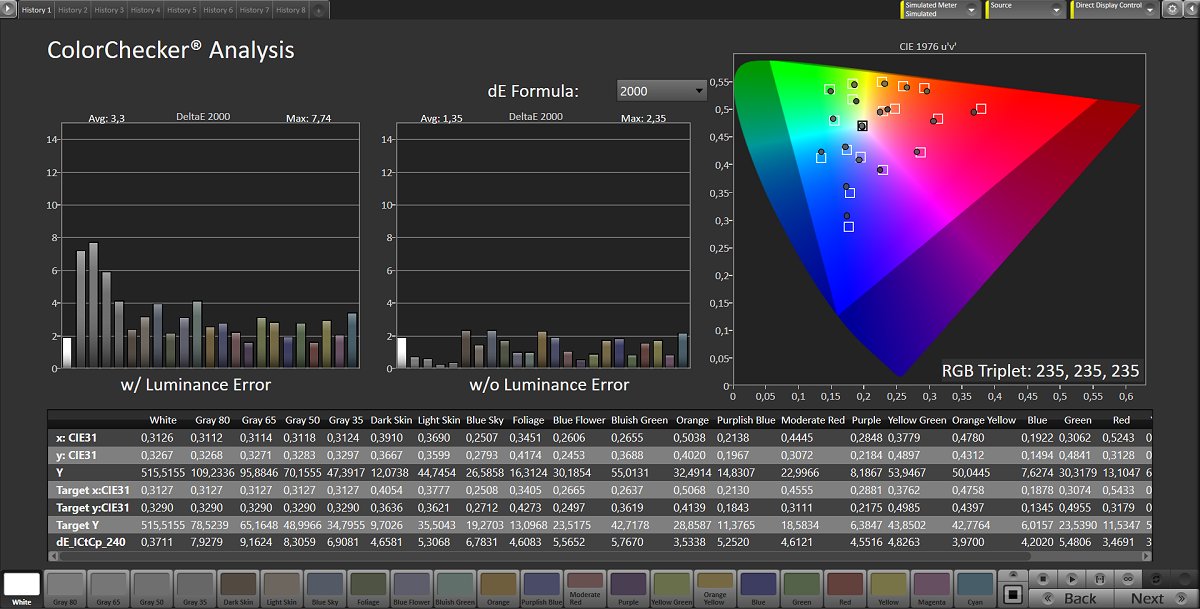This screenshot has width=1200, height=609.
Task: Switch to the History 3 tab
Action: point(108,10)
